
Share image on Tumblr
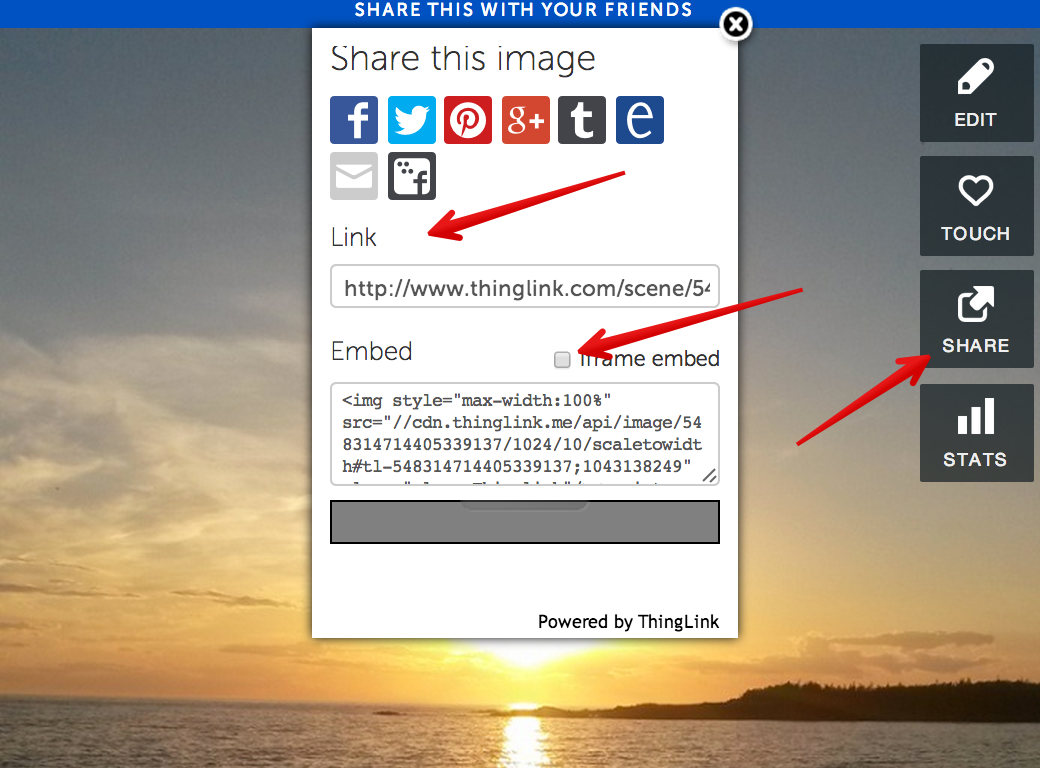click(582, 120)
